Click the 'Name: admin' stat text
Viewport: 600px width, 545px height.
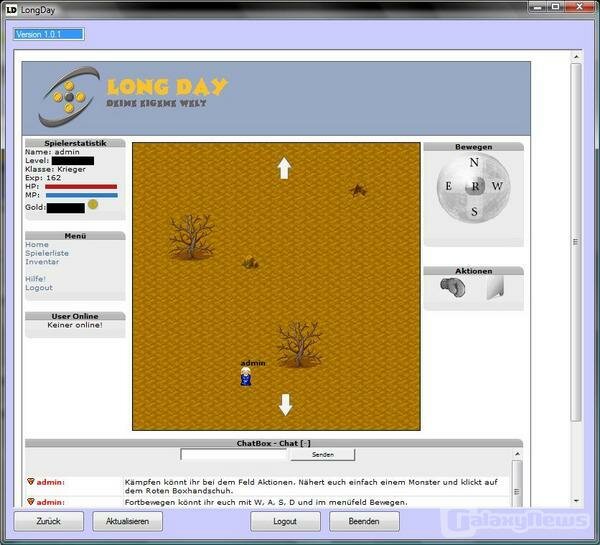click(52, 152)
